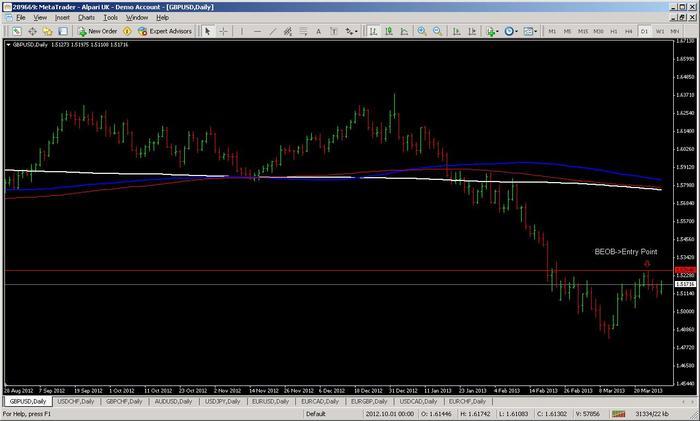Switch timeframe to MN
The height and width of the screenshot is (421, 700).
(675, 31)
